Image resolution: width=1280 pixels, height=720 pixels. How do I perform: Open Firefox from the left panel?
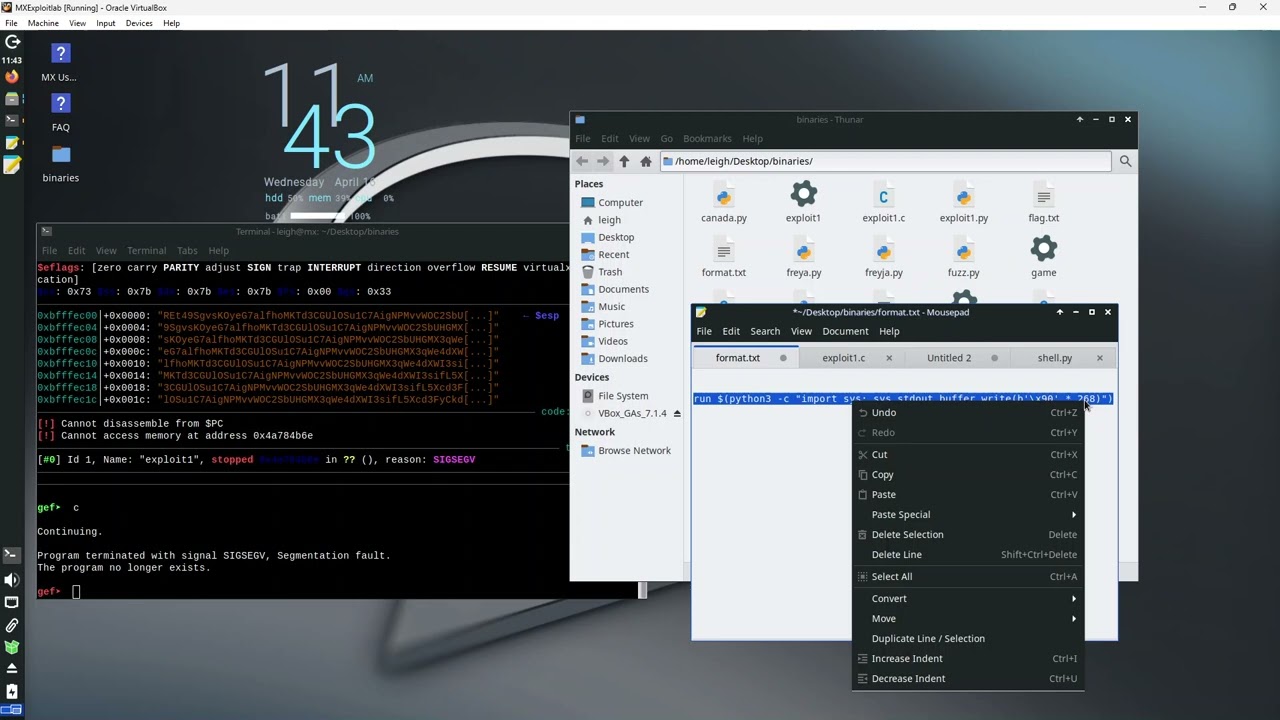coord(11,77)
